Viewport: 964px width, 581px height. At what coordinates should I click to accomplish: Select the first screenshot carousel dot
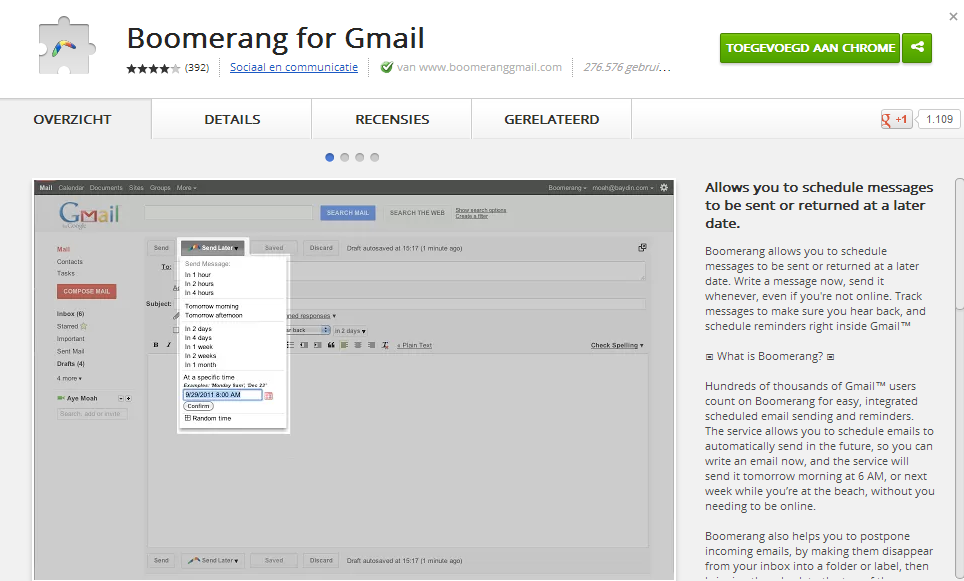click(330, 157)
